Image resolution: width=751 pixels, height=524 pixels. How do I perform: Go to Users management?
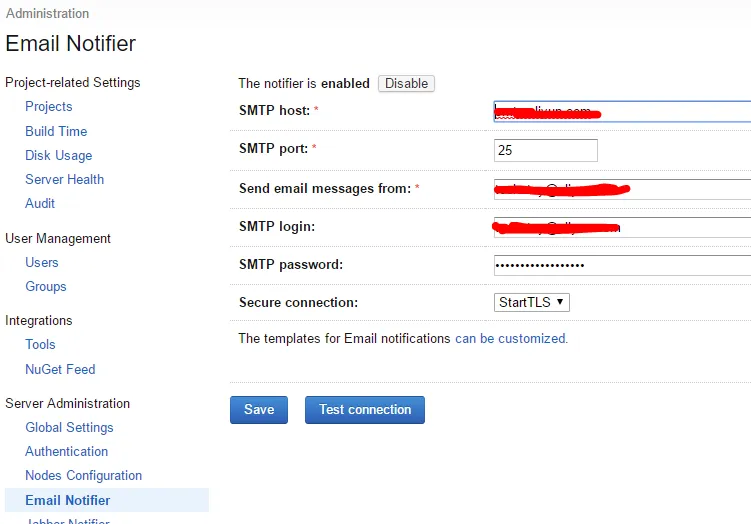click(x=42, y=262)
